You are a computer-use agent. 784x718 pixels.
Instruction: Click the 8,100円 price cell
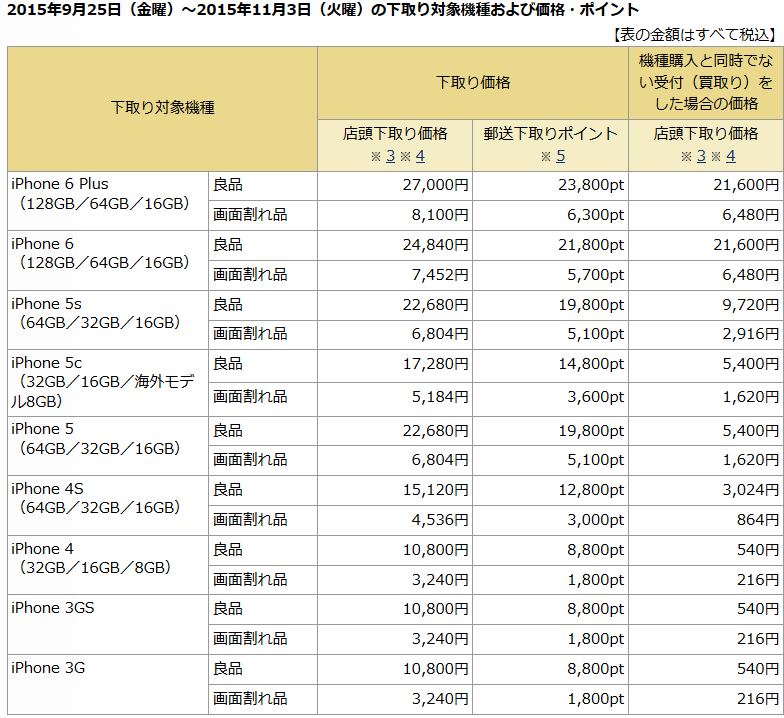(x=395, y=216)
